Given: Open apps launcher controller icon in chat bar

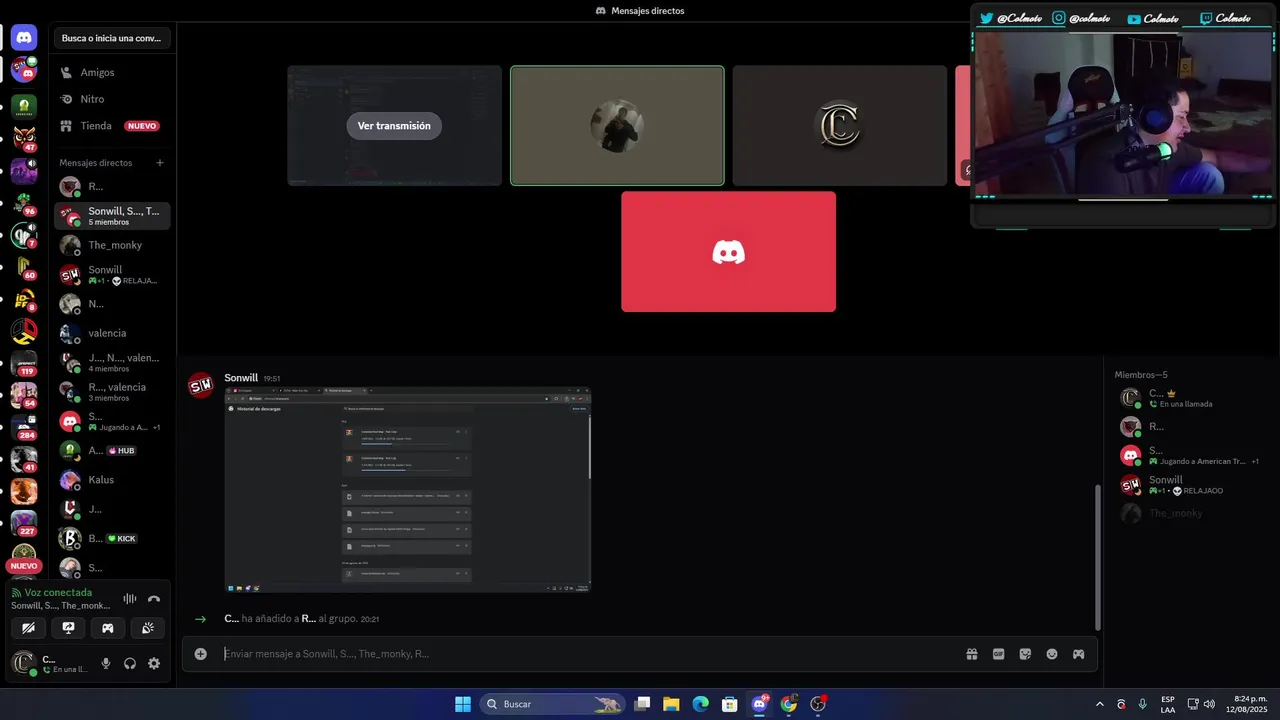Looking at the screenshot, I should click(1078, 654).
